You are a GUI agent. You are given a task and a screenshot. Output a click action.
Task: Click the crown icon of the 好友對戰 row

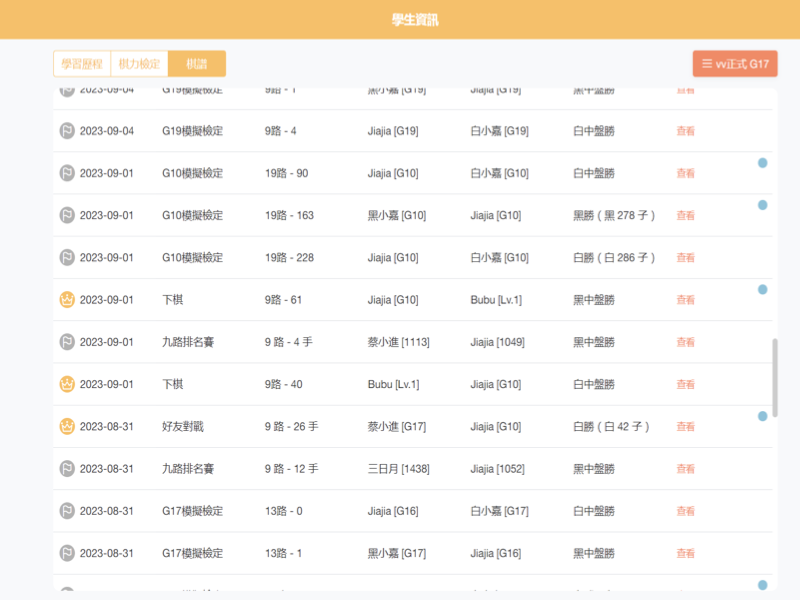(67, 427)
